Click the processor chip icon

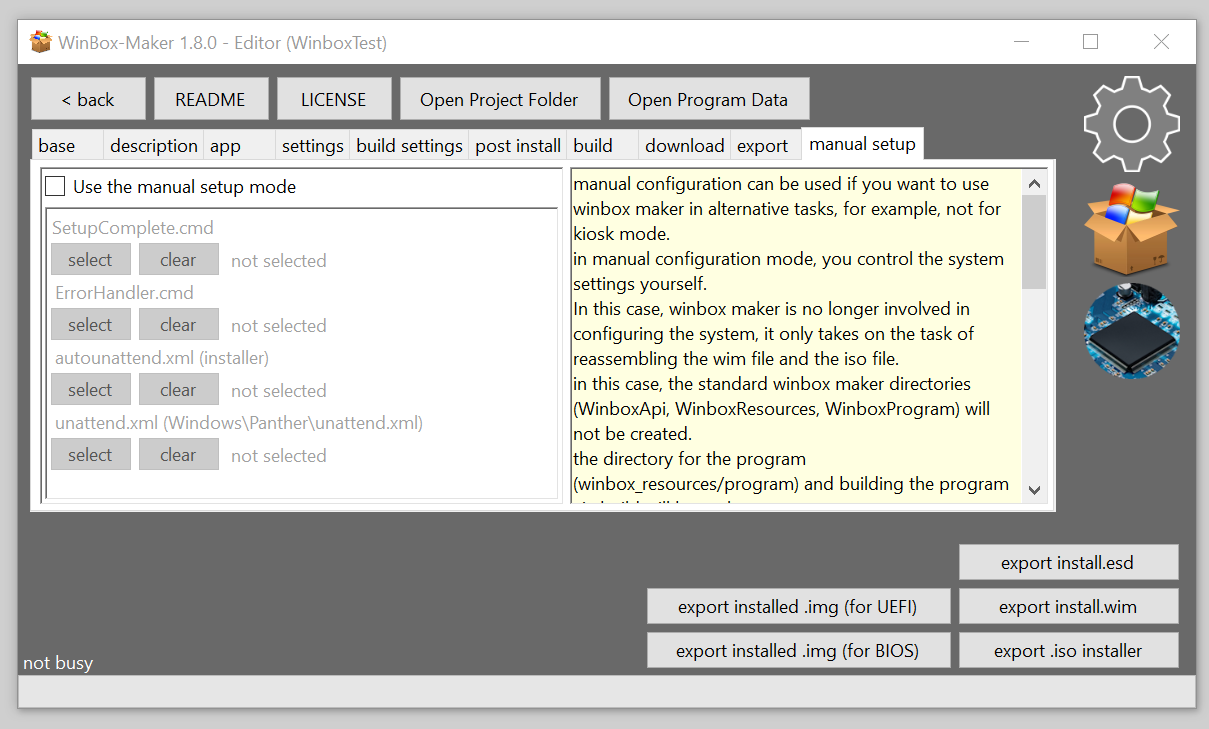1132,331
